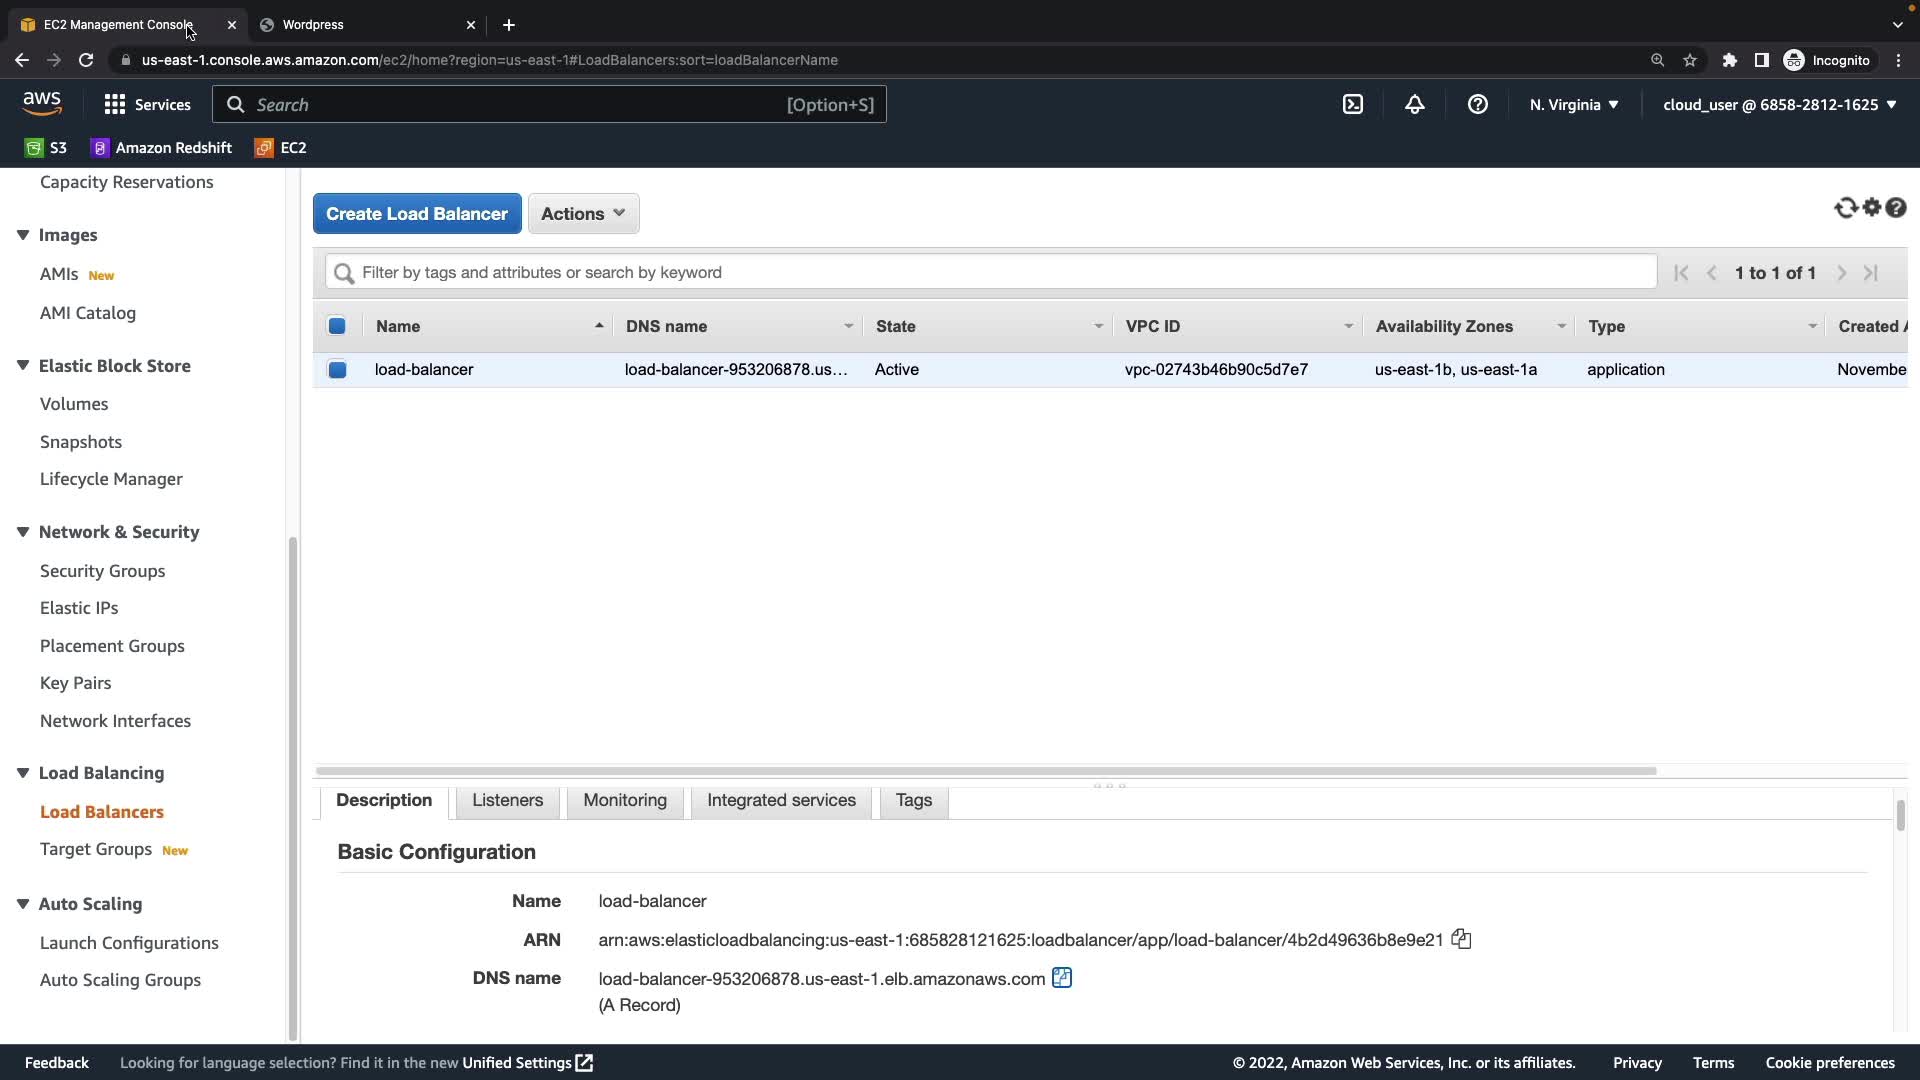Open Target Groups in sidebar
This screenshot has height=1080, width=1920.
[96, 849]
